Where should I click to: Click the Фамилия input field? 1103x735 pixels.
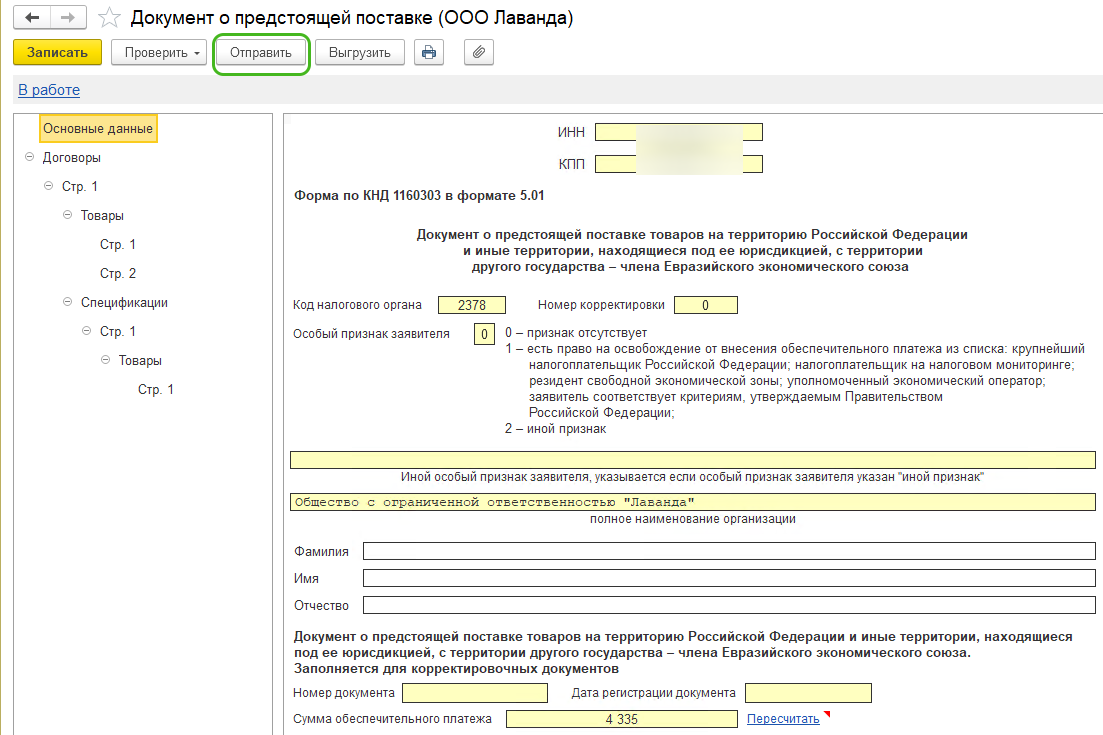pos(729,551)
